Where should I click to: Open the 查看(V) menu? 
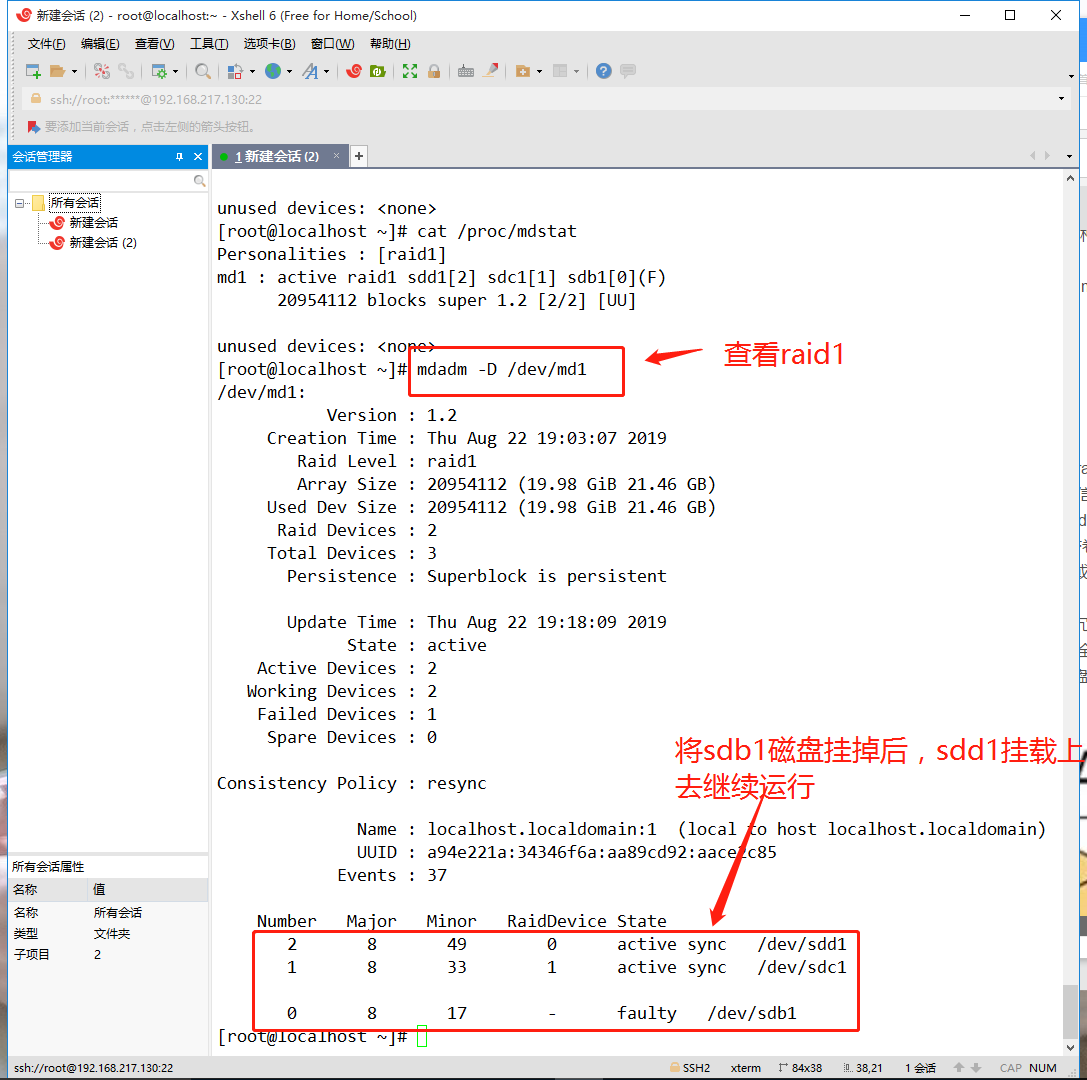click(x=154, y=44)
